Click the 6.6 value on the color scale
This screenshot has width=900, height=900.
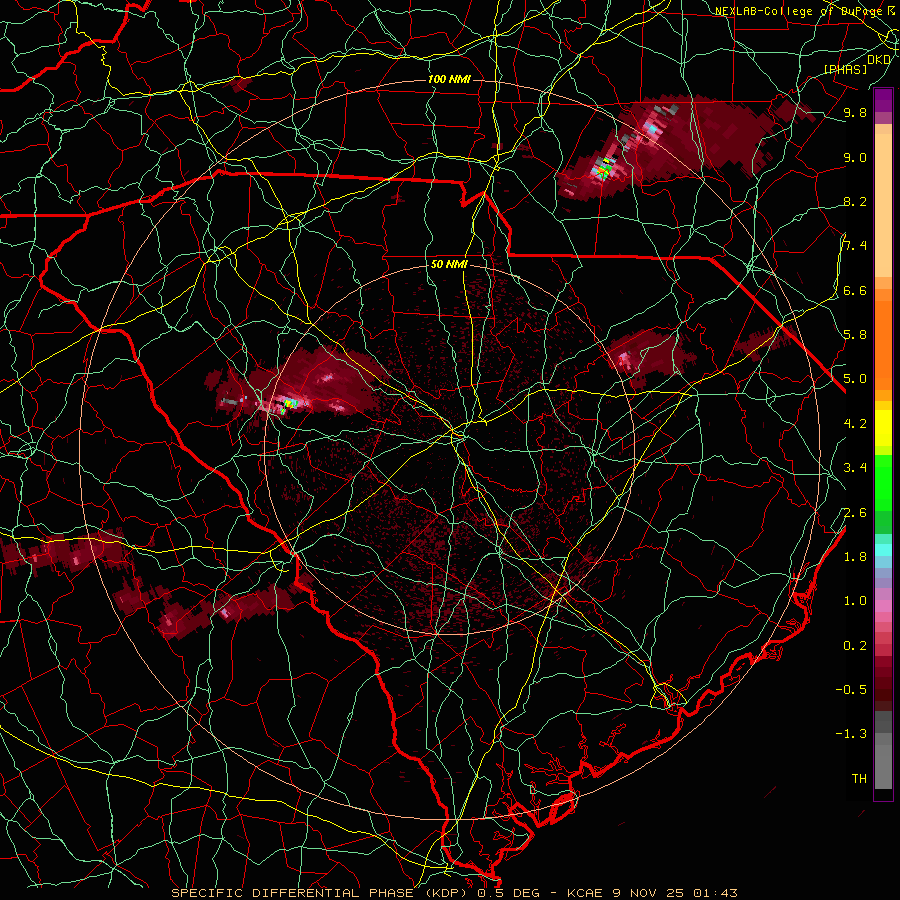click(855, 290)
